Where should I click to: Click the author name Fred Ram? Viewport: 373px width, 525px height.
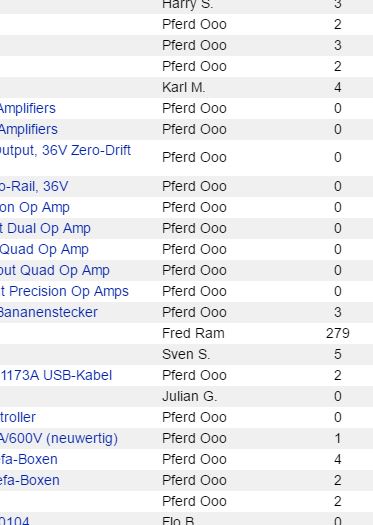[x=193, y=333]
